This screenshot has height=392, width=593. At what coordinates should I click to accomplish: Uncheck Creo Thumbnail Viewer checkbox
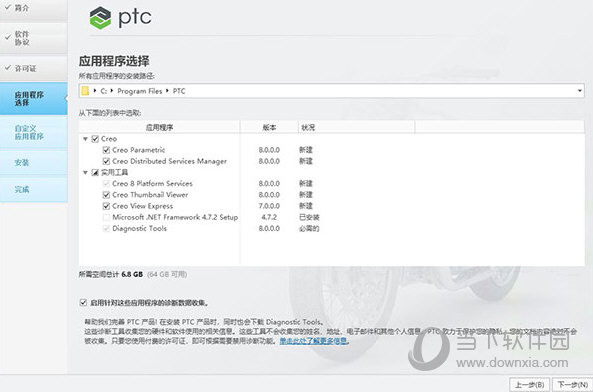coord(106,195)
